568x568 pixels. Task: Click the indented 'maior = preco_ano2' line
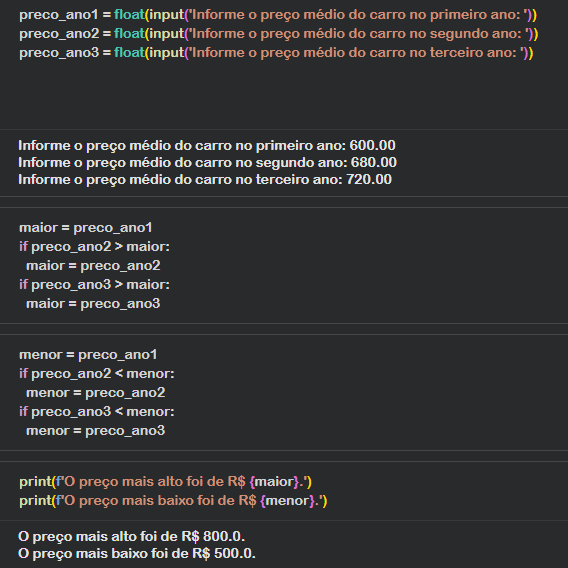(93, 266)
